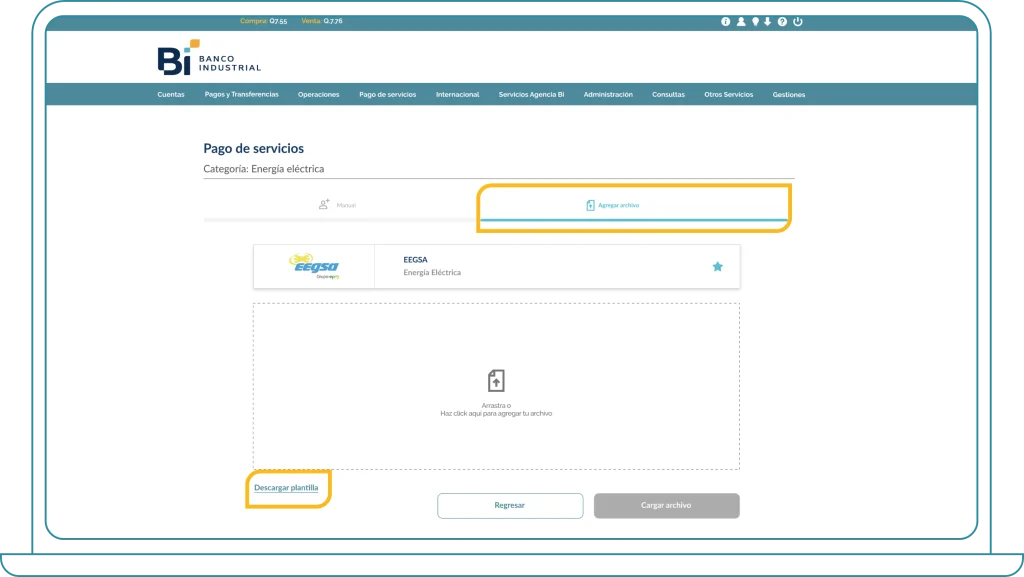
Task: Click the info icon in top bar
Action: [x=726, y=21]
